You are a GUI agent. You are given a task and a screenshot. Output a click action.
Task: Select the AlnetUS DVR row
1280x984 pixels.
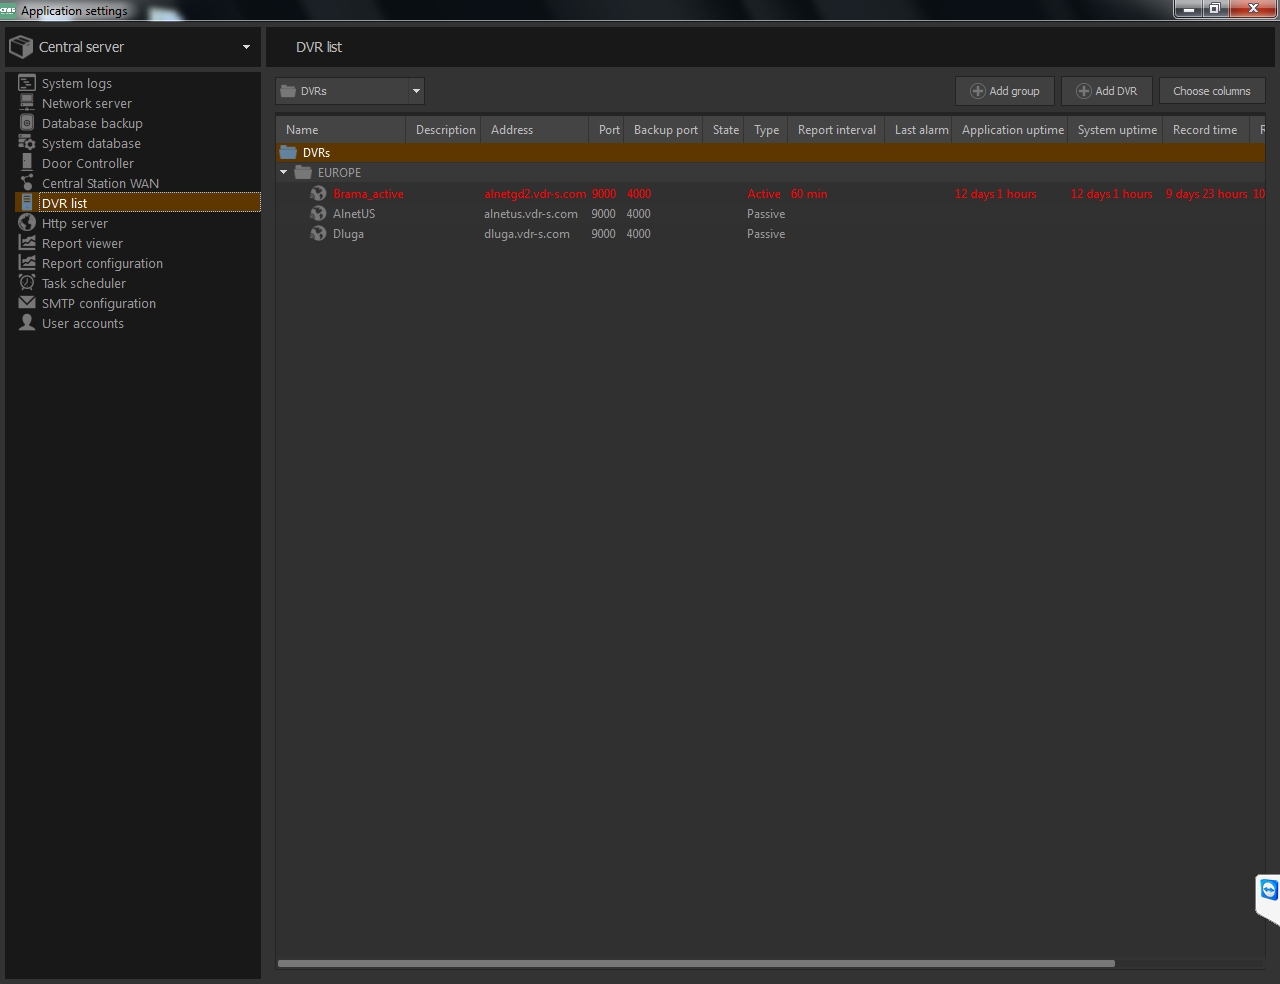(354, 214)
